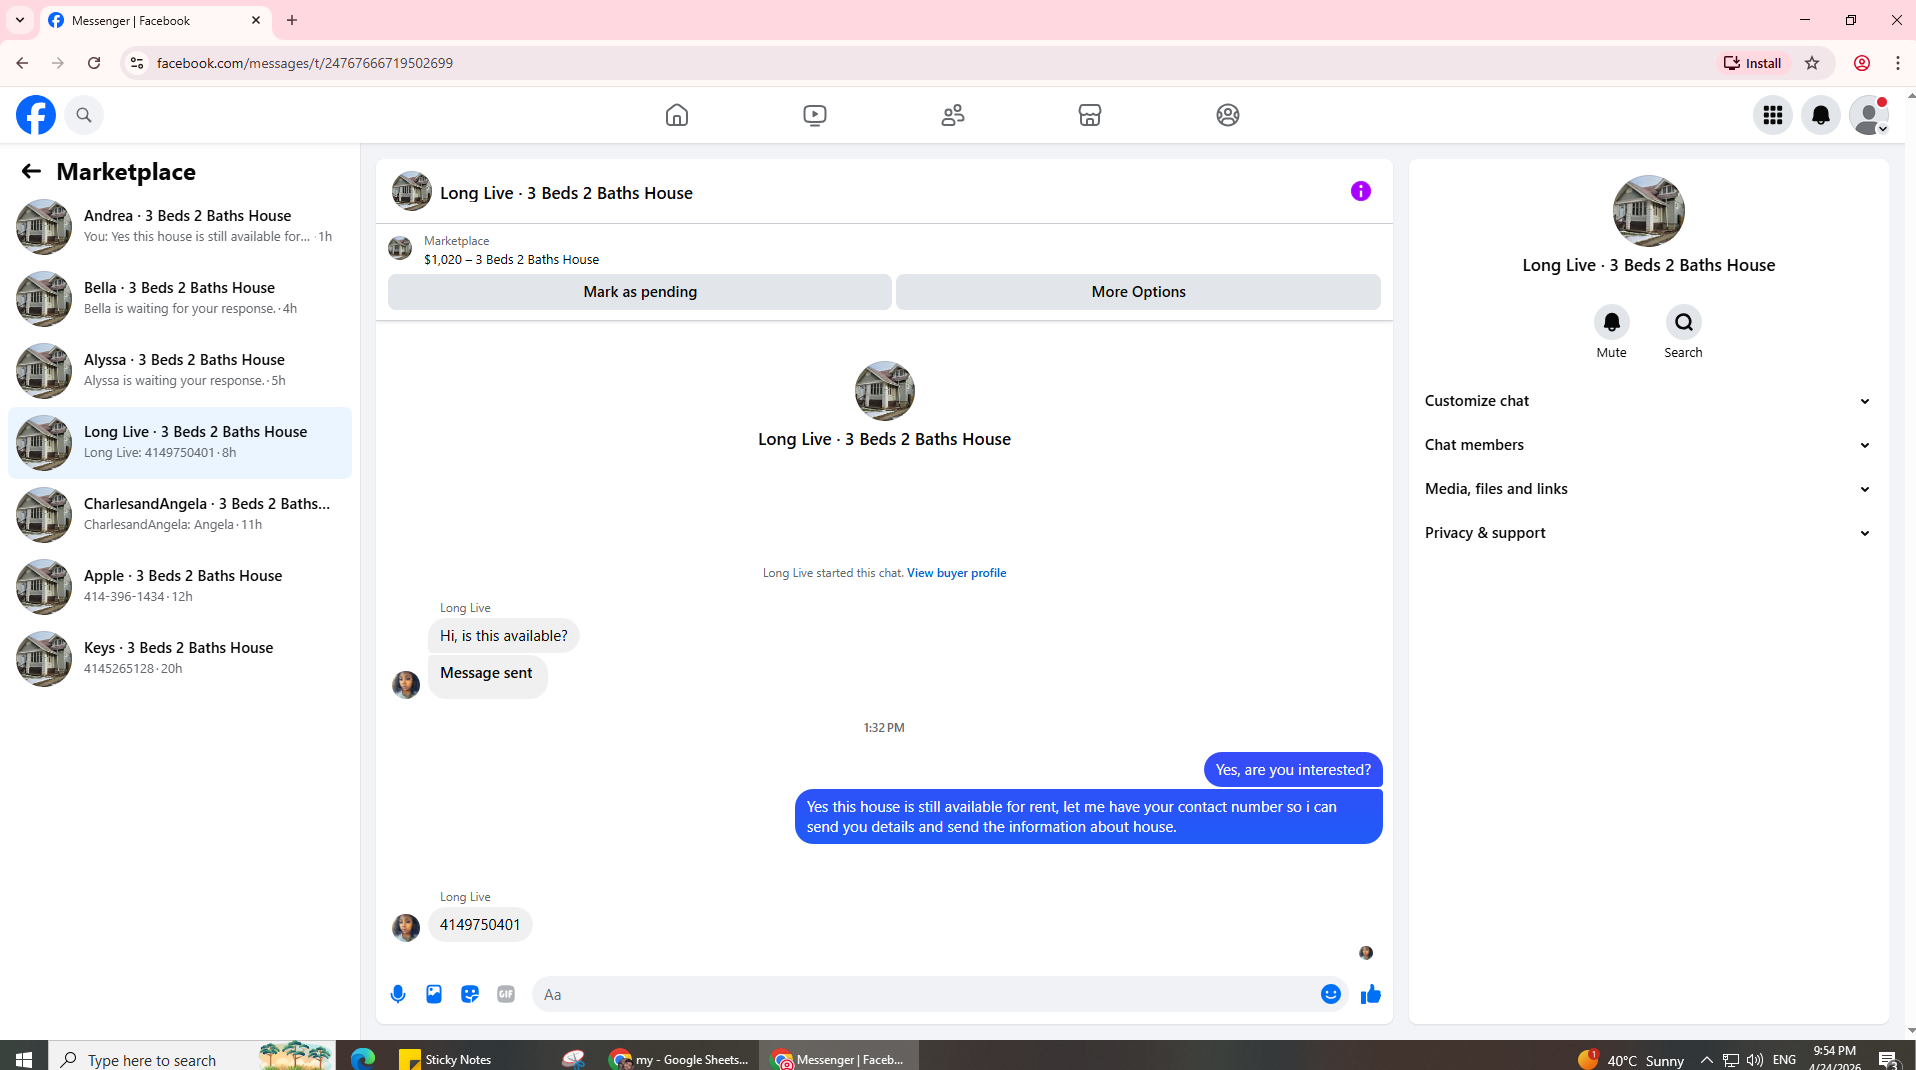Image resolution: width=1916 pixels, height=1070 pixels.
Task: Choose a GIF with the GIF icon
Action: 506,994
